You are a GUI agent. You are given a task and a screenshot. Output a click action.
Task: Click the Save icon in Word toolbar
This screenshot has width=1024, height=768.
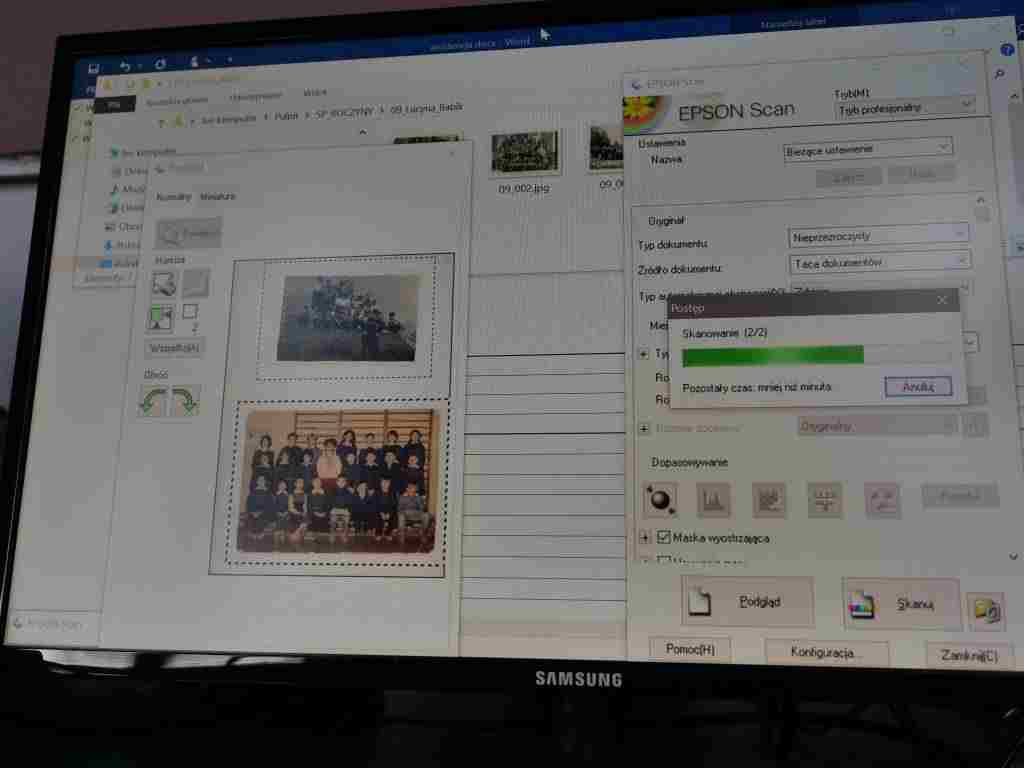[93, 68]
